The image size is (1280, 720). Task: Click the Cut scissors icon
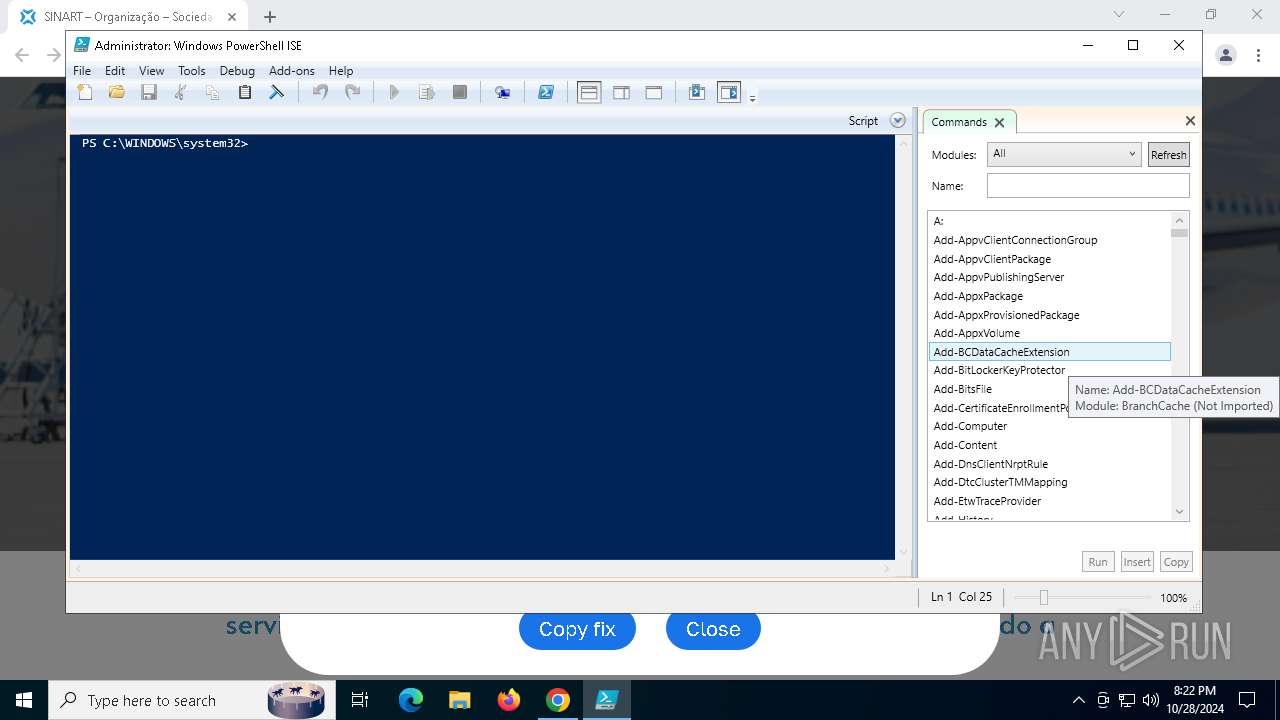(181, 92)
